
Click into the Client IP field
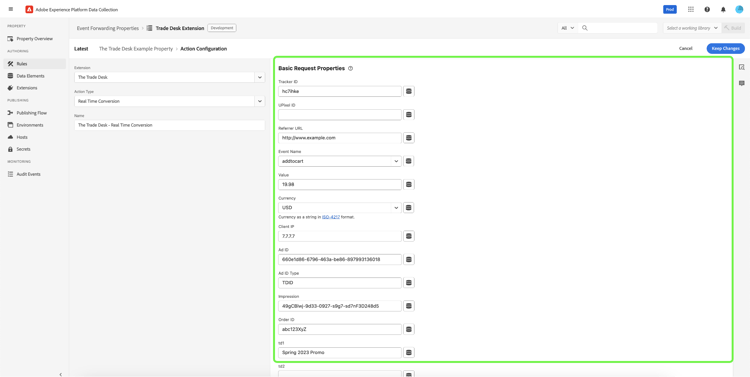pos(340,236)
